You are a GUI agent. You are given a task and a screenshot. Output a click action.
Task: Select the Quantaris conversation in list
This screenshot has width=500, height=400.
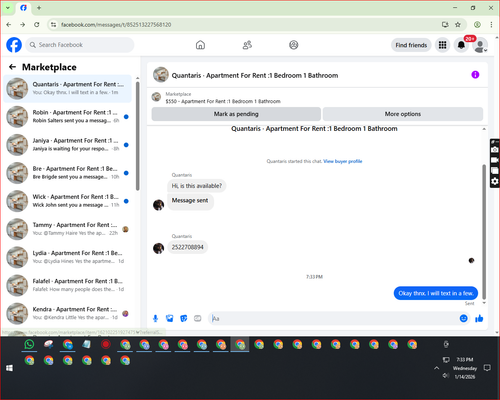pyautogui.click(x=68, y=89)
